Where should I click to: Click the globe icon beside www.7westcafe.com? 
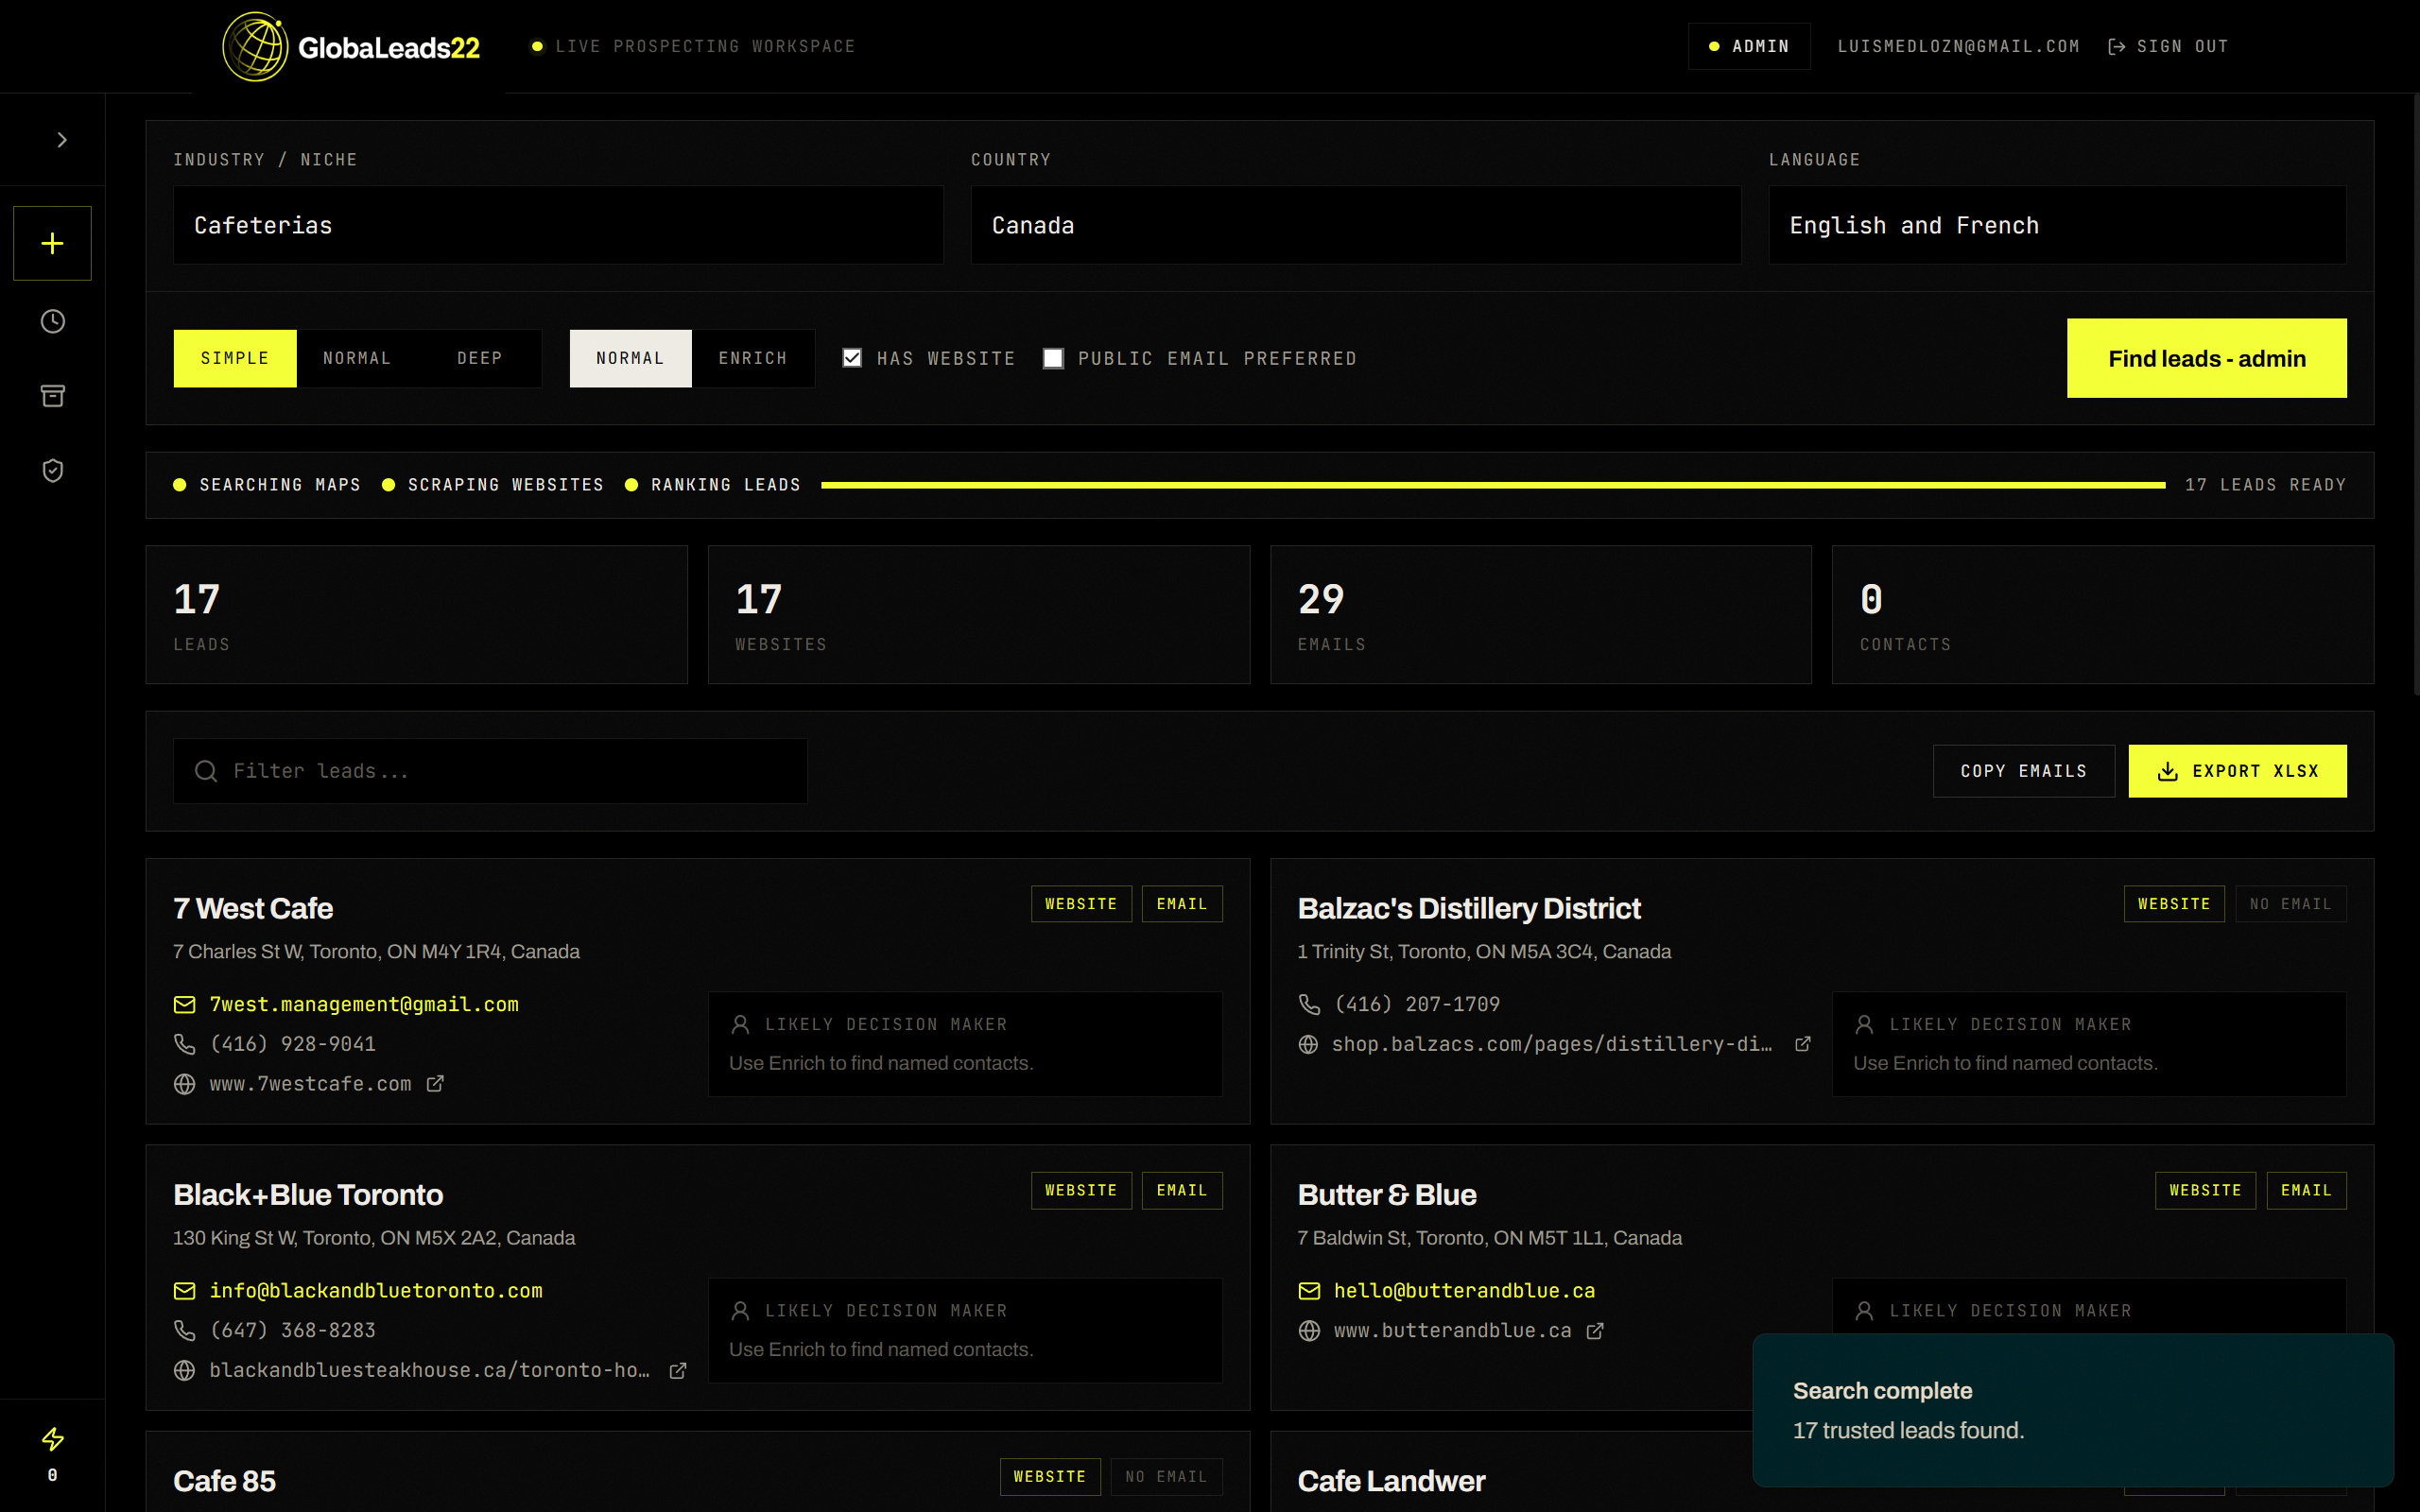pyautogui.click(x=184, y=1084)
